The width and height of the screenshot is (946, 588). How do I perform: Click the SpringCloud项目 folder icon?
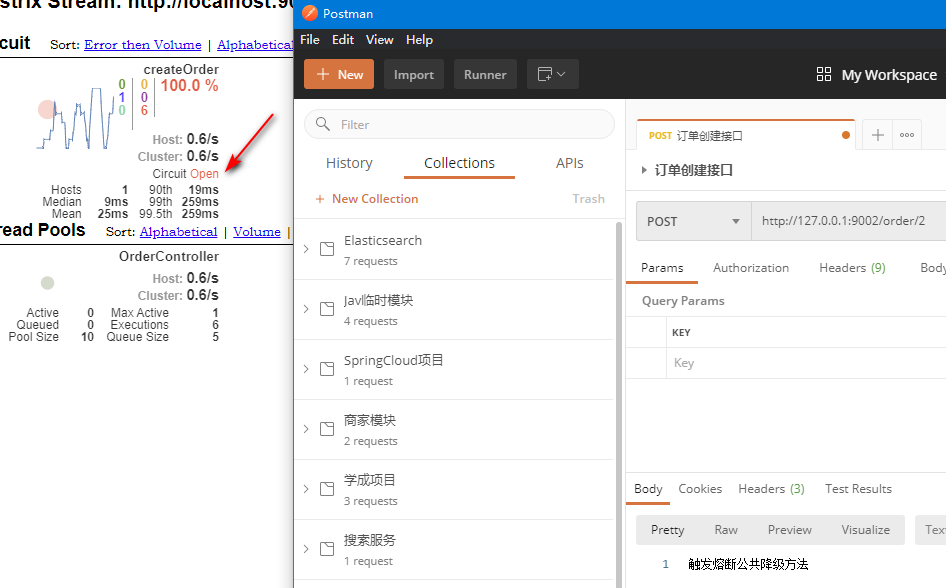(327, 369)
